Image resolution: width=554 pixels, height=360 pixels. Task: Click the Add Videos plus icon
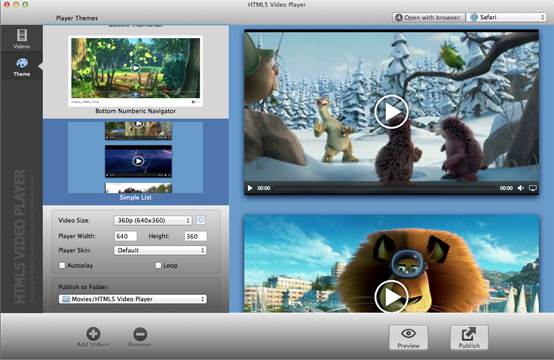(93, 334)
